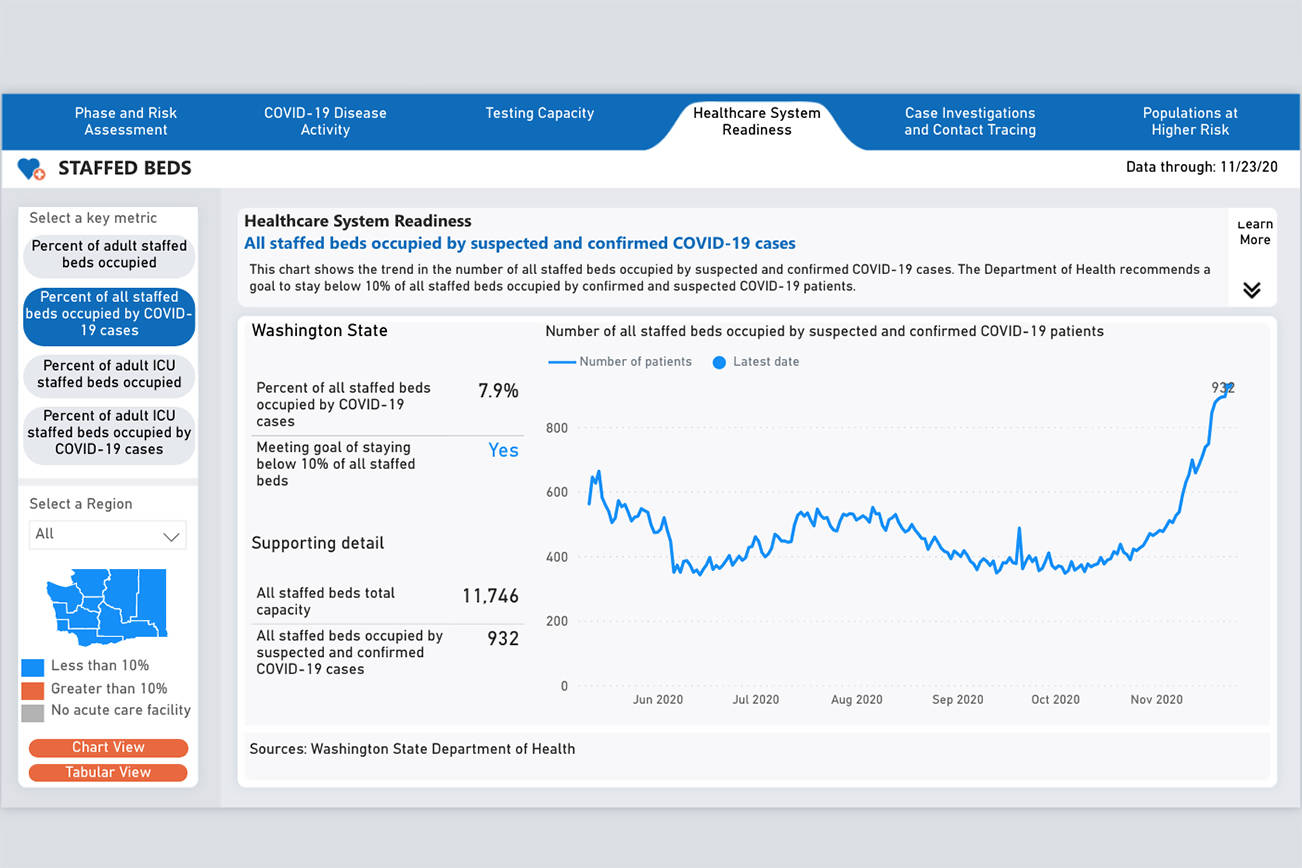1302x868 pixels.
Task: Switch to Tabular View
Action: (108, 772)
